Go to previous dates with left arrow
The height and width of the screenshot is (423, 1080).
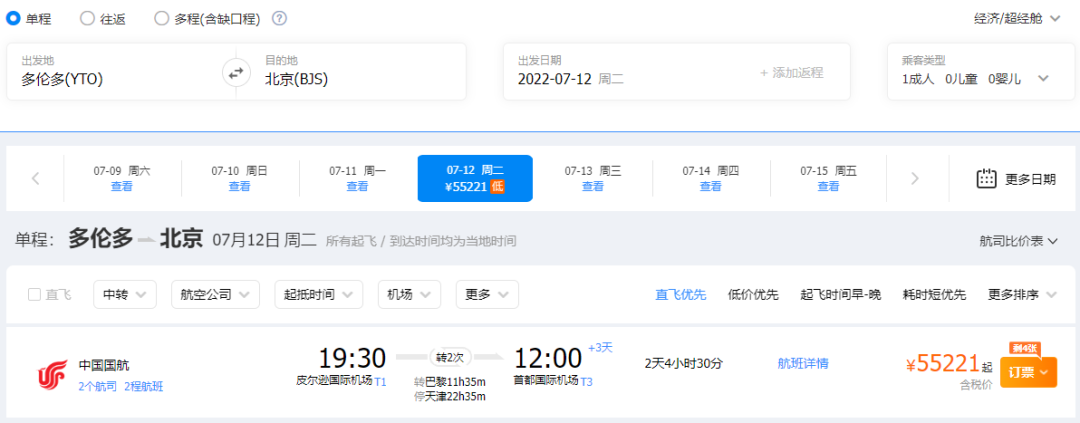click(x=36, y=178)
